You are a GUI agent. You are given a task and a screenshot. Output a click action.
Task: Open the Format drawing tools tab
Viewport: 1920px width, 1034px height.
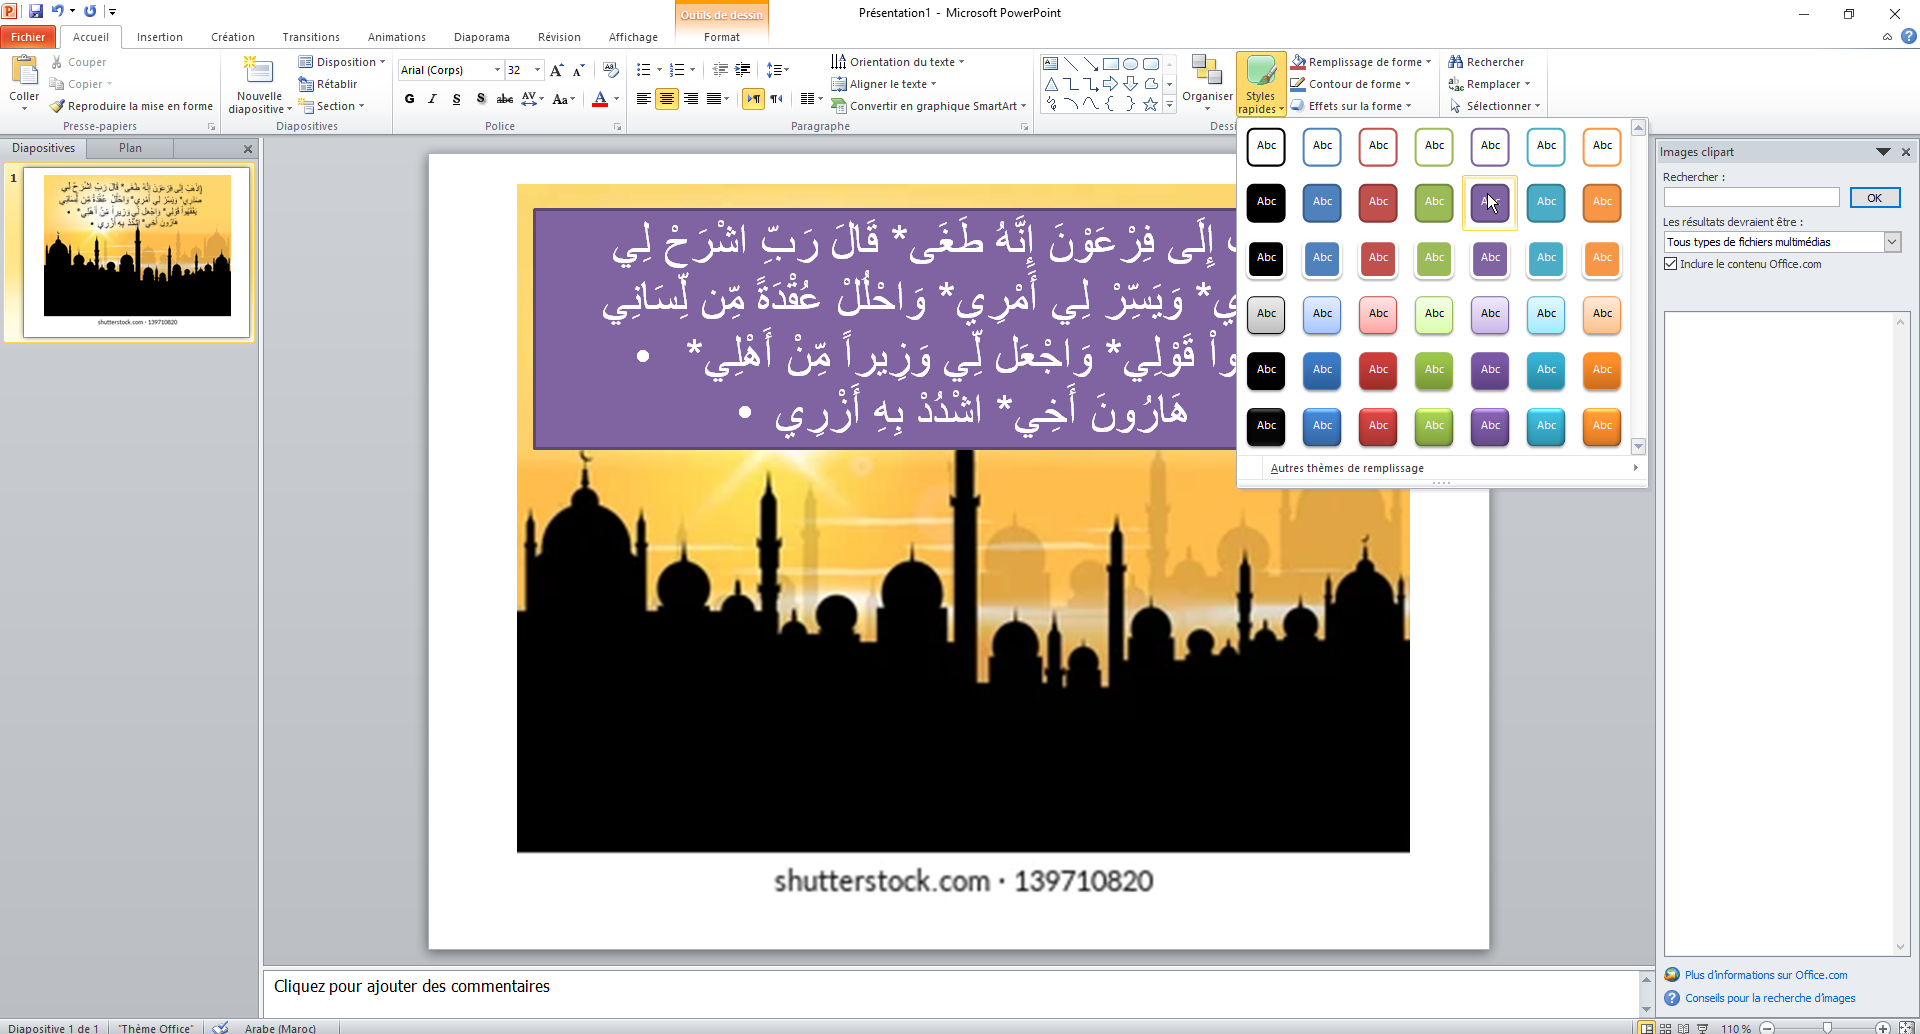point(722,37)
